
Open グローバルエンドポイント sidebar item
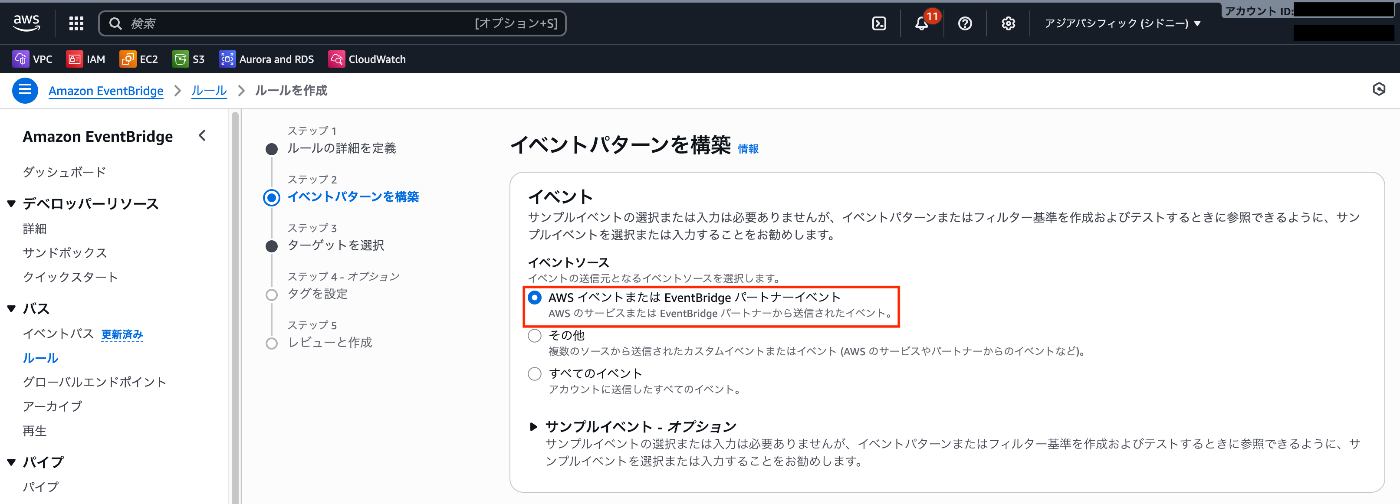coord(95,382)
